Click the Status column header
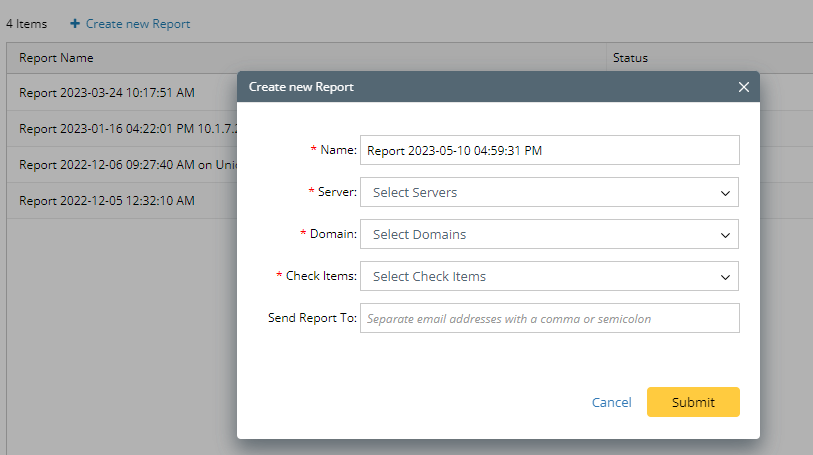Viewport: 813px width, 455px height. point(630,58)
